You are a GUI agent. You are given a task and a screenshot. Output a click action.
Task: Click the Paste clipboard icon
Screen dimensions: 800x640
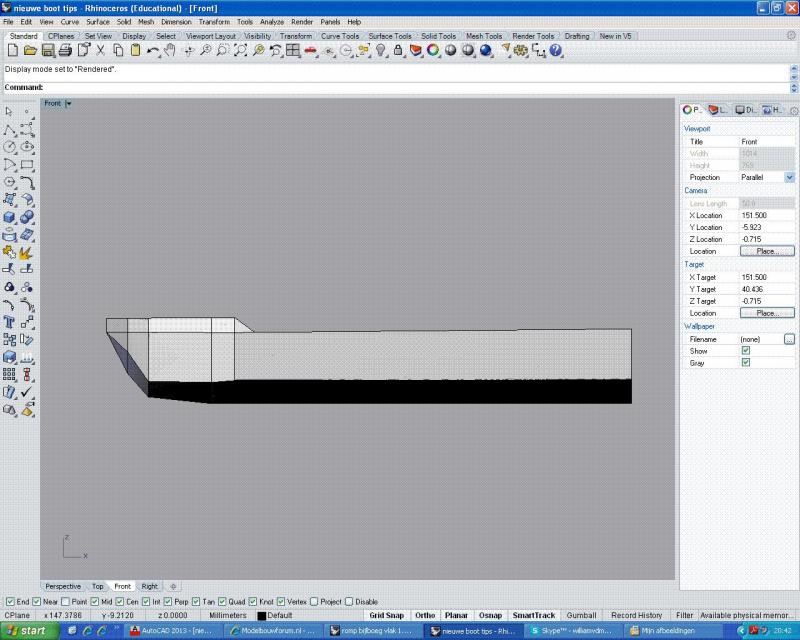point(135,50)
